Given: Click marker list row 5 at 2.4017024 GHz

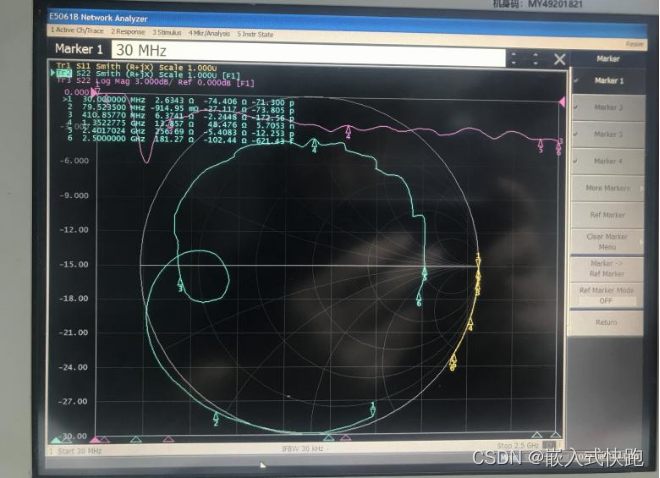Looking at the screenshot, I should click(180, 131).
